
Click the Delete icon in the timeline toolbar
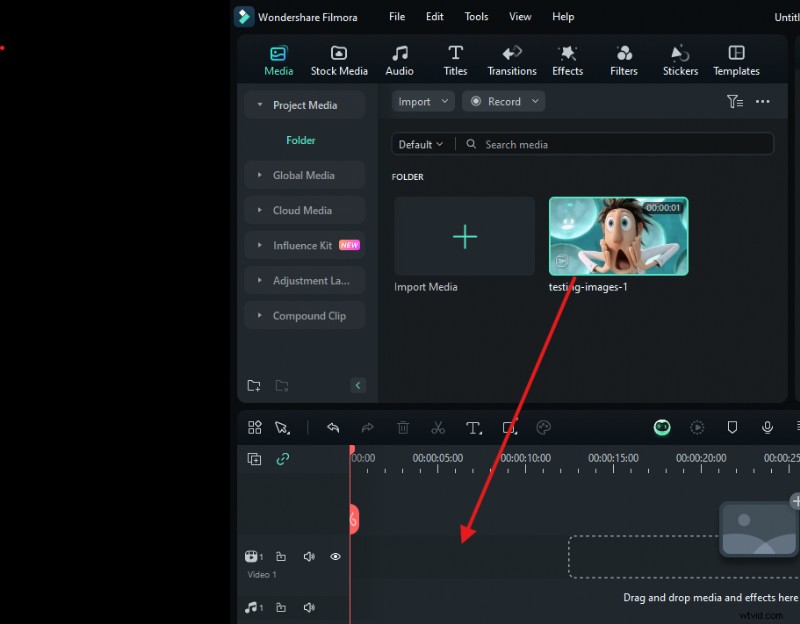pos(403,428)
